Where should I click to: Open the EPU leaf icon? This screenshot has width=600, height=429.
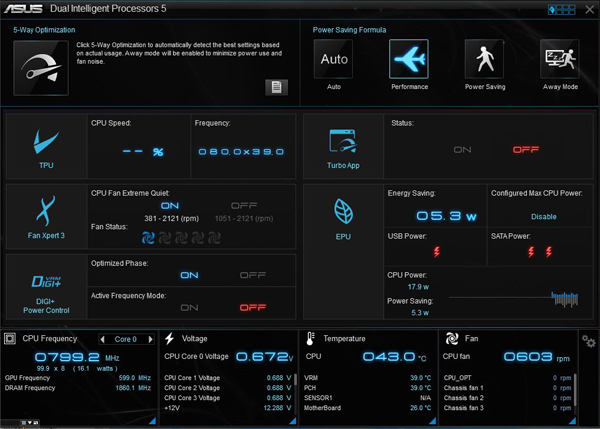tap(343, 211)
